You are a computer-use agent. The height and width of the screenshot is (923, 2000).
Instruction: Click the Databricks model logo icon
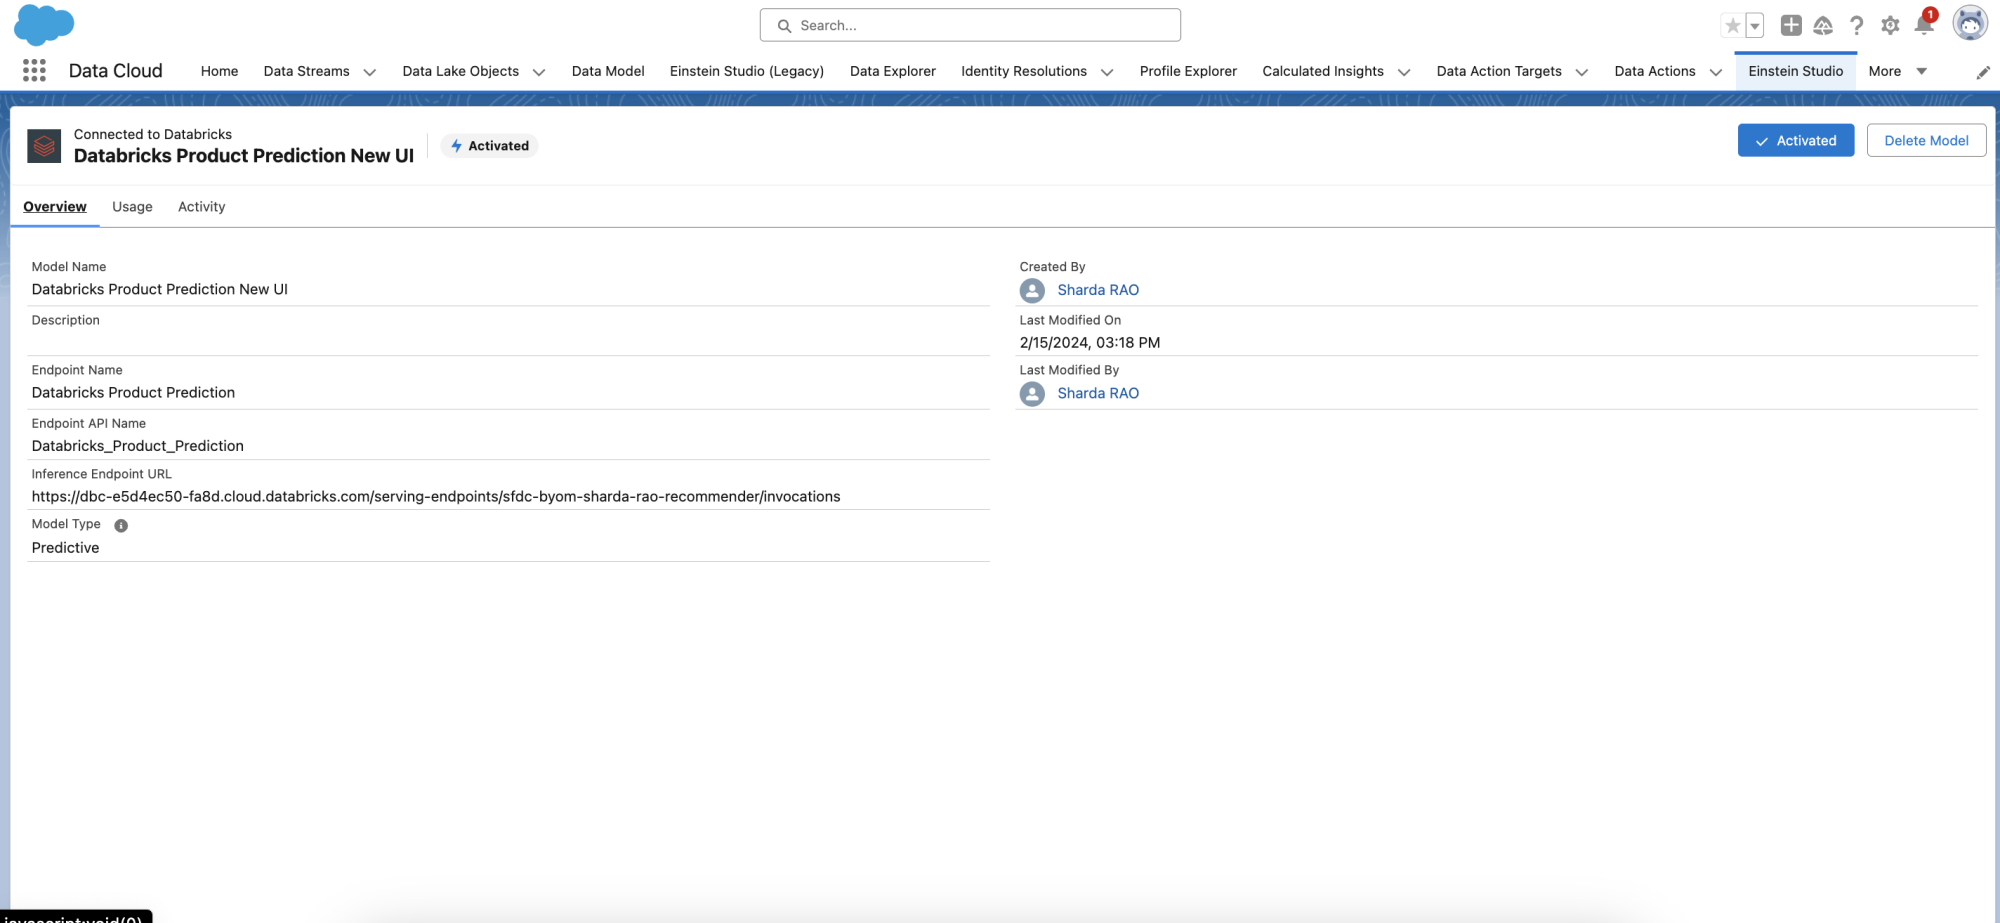[x=44, y=146]
